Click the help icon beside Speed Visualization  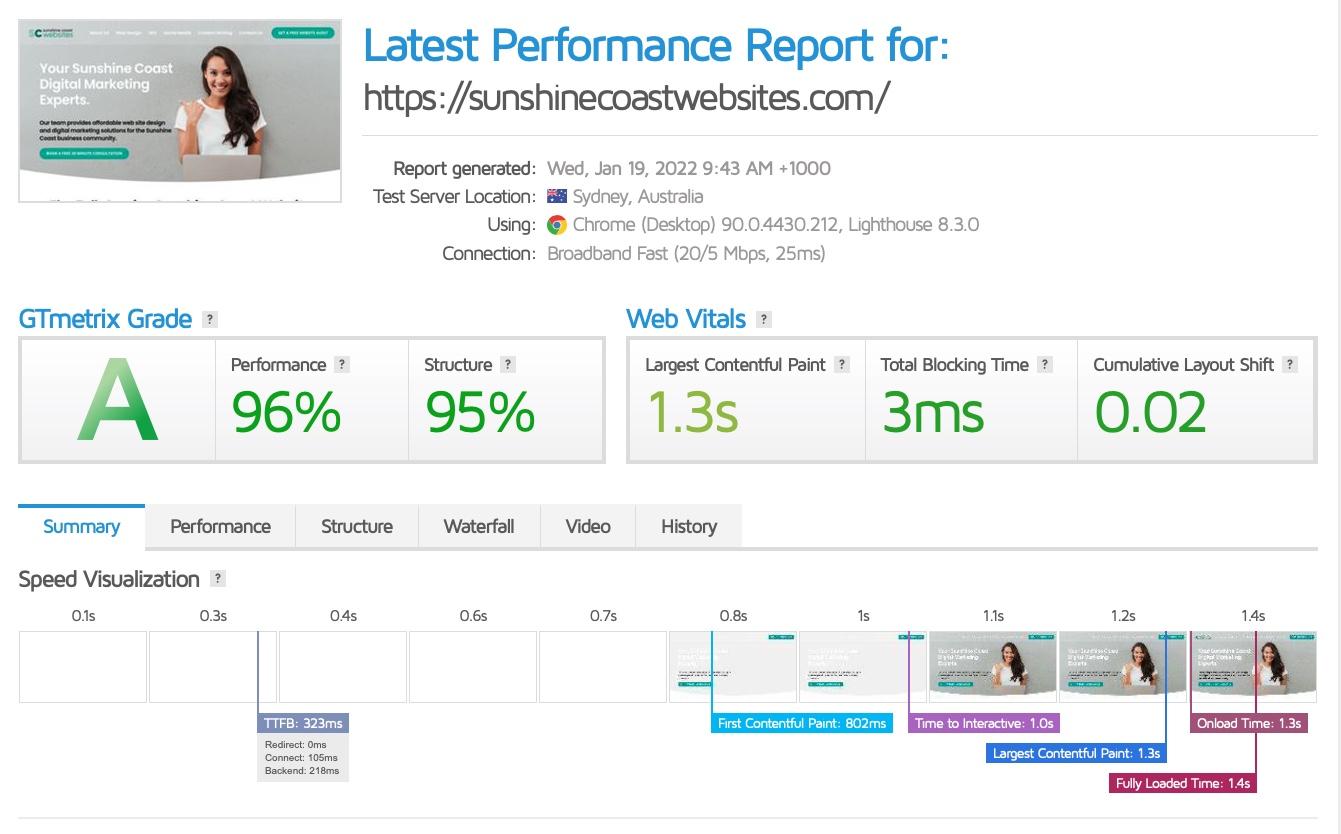pyautogui.click(x=218, y=579)
